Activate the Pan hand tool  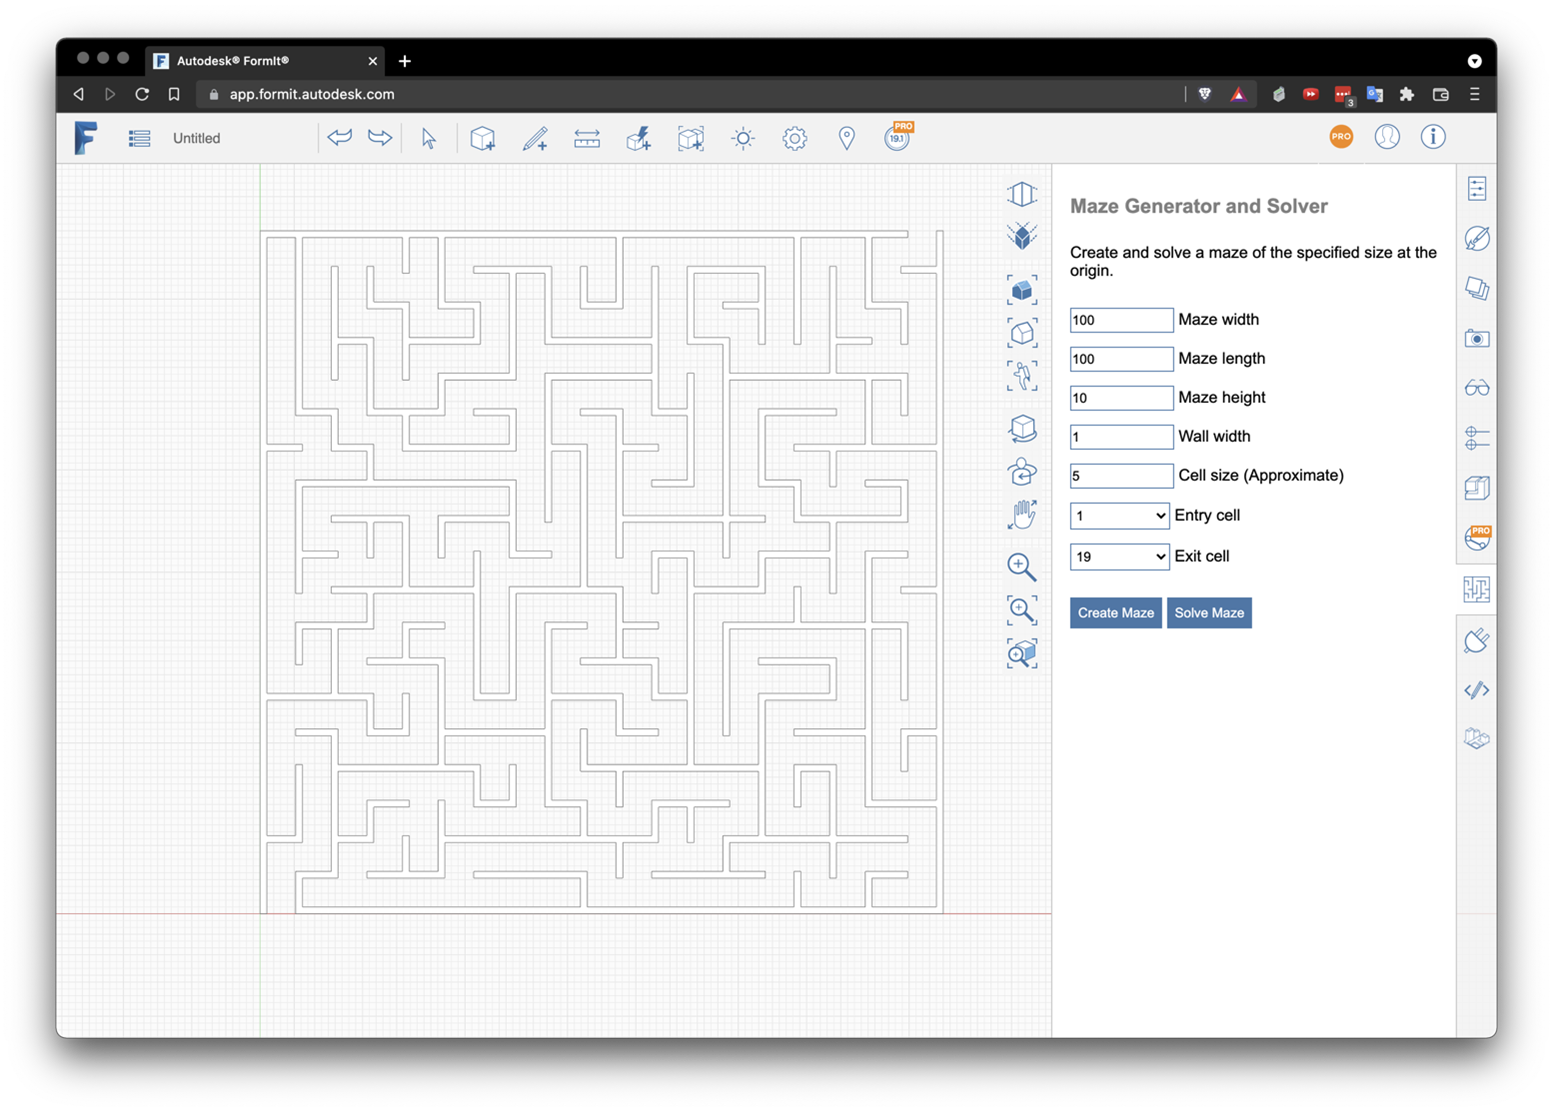click(1021, 515)
